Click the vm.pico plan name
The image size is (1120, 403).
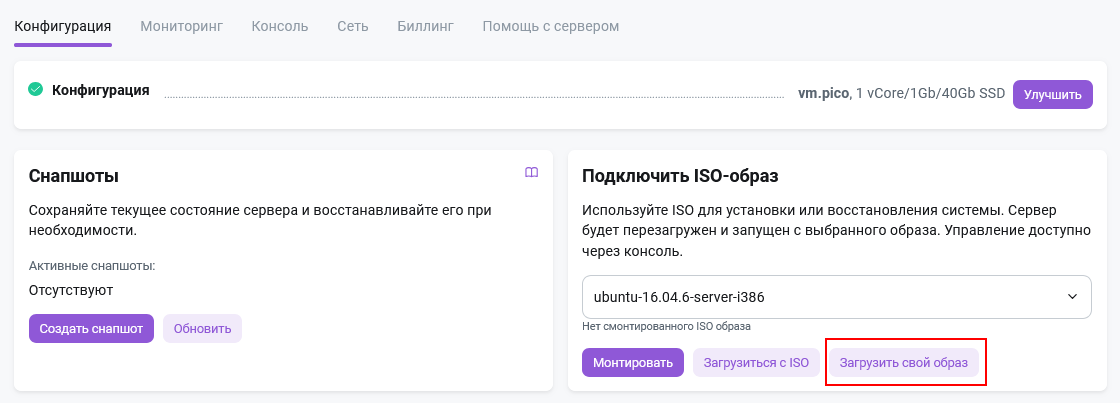click(x=823, y=93)
